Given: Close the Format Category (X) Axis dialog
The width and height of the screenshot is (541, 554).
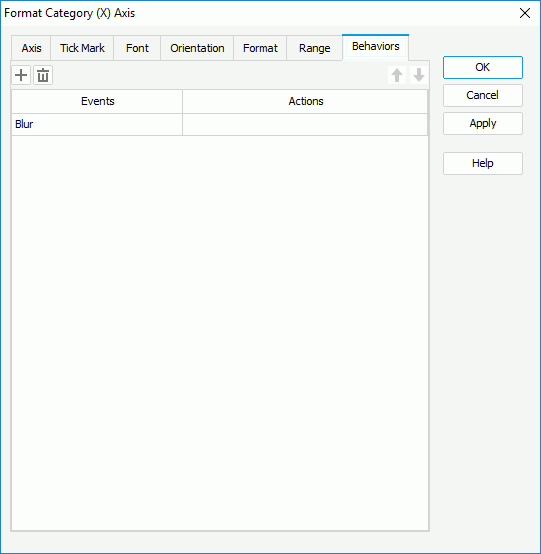Looking at the screenshot, I should 525,13.
